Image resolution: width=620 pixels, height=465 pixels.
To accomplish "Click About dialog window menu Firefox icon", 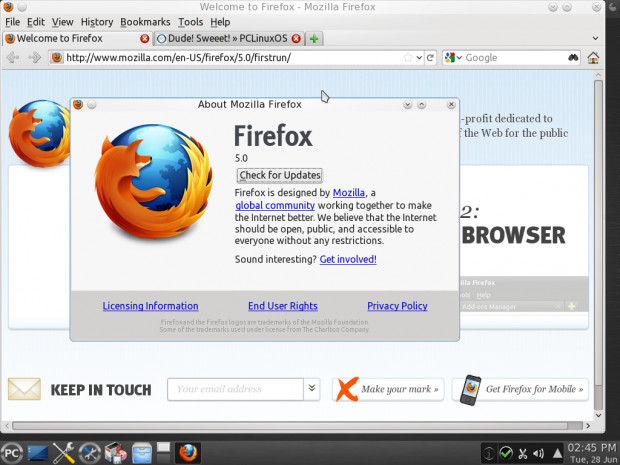I will pos(78,104).
